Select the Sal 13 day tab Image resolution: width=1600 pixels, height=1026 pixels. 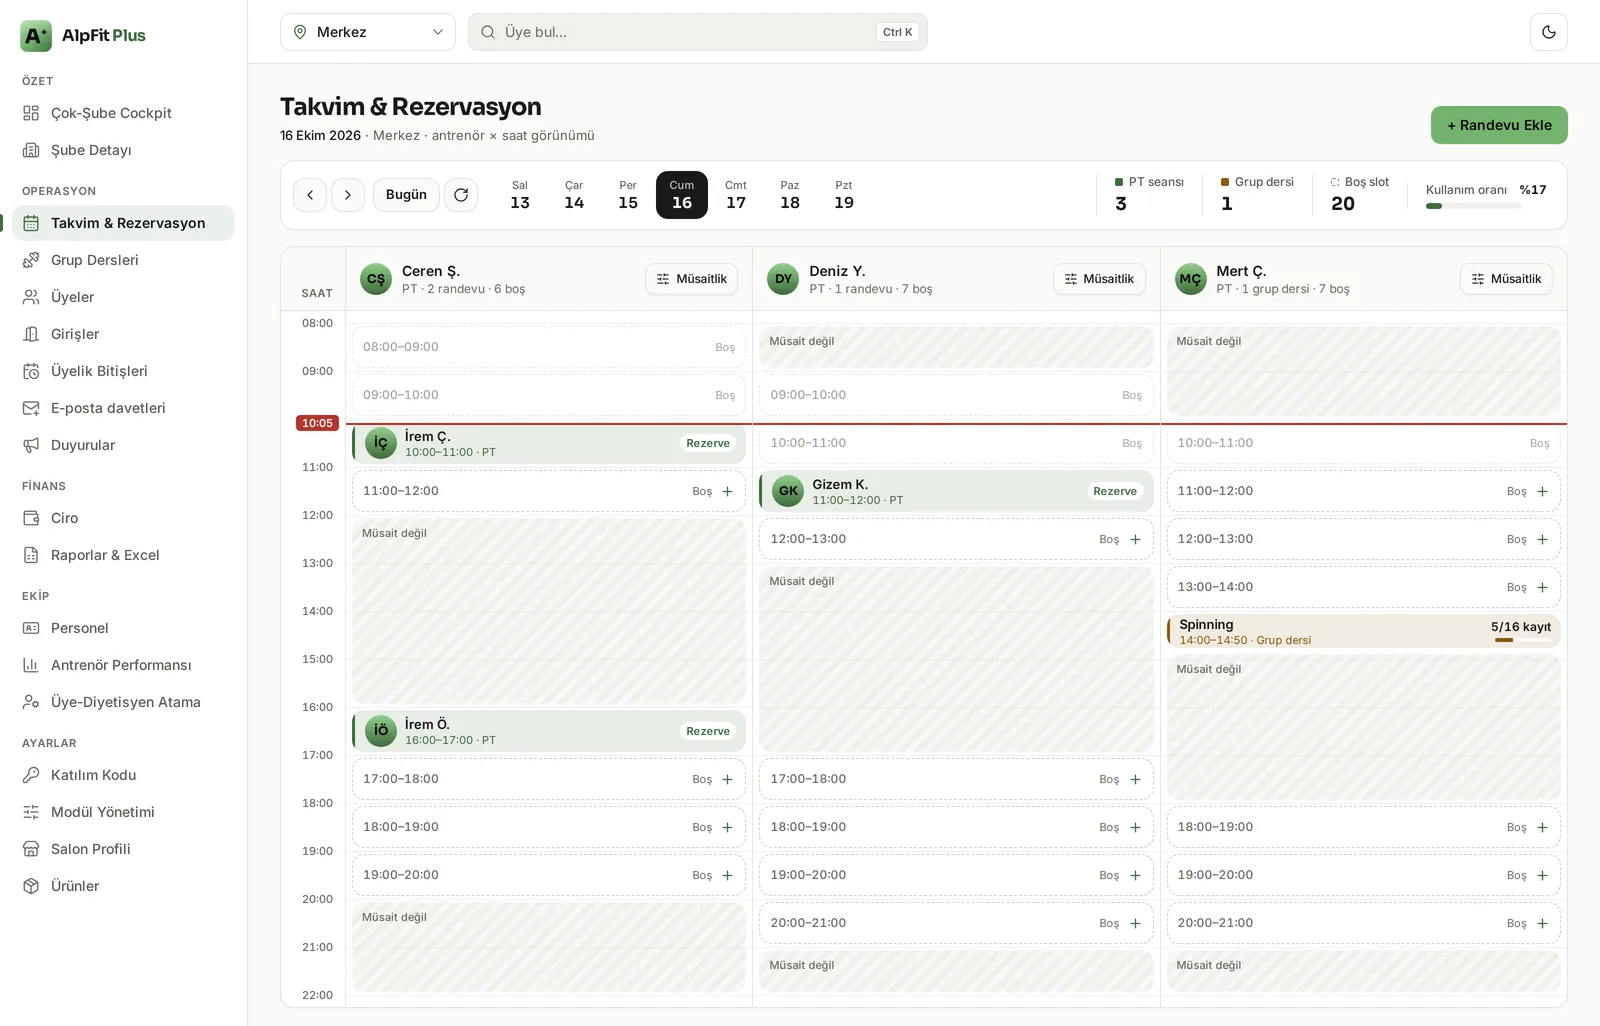coord(520,195)
